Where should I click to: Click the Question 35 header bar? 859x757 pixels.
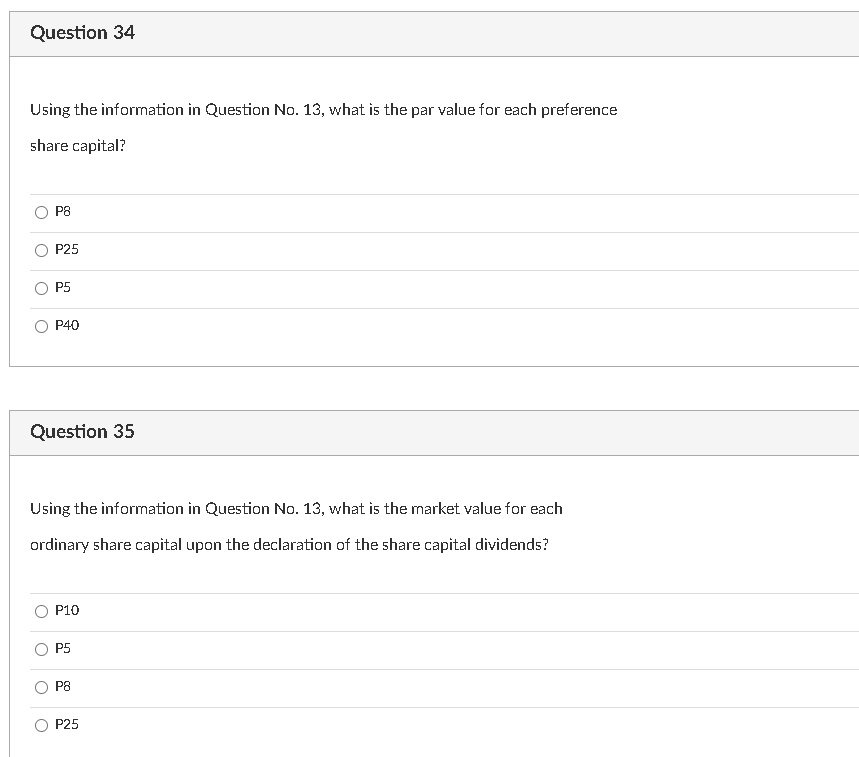(x=430, y=432)
